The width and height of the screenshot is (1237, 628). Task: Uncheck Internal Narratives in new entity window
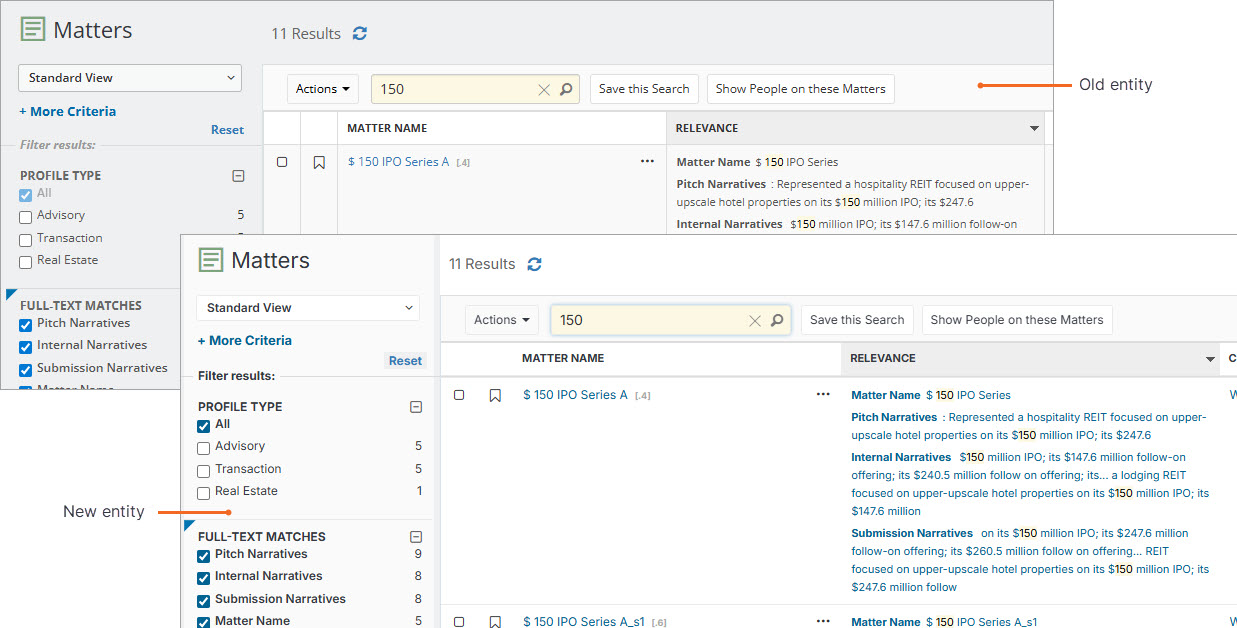(204, 578)
